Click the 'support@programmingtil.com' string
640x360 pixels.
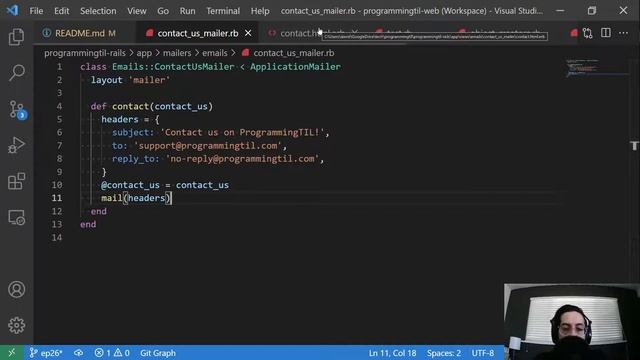(208, 145)
